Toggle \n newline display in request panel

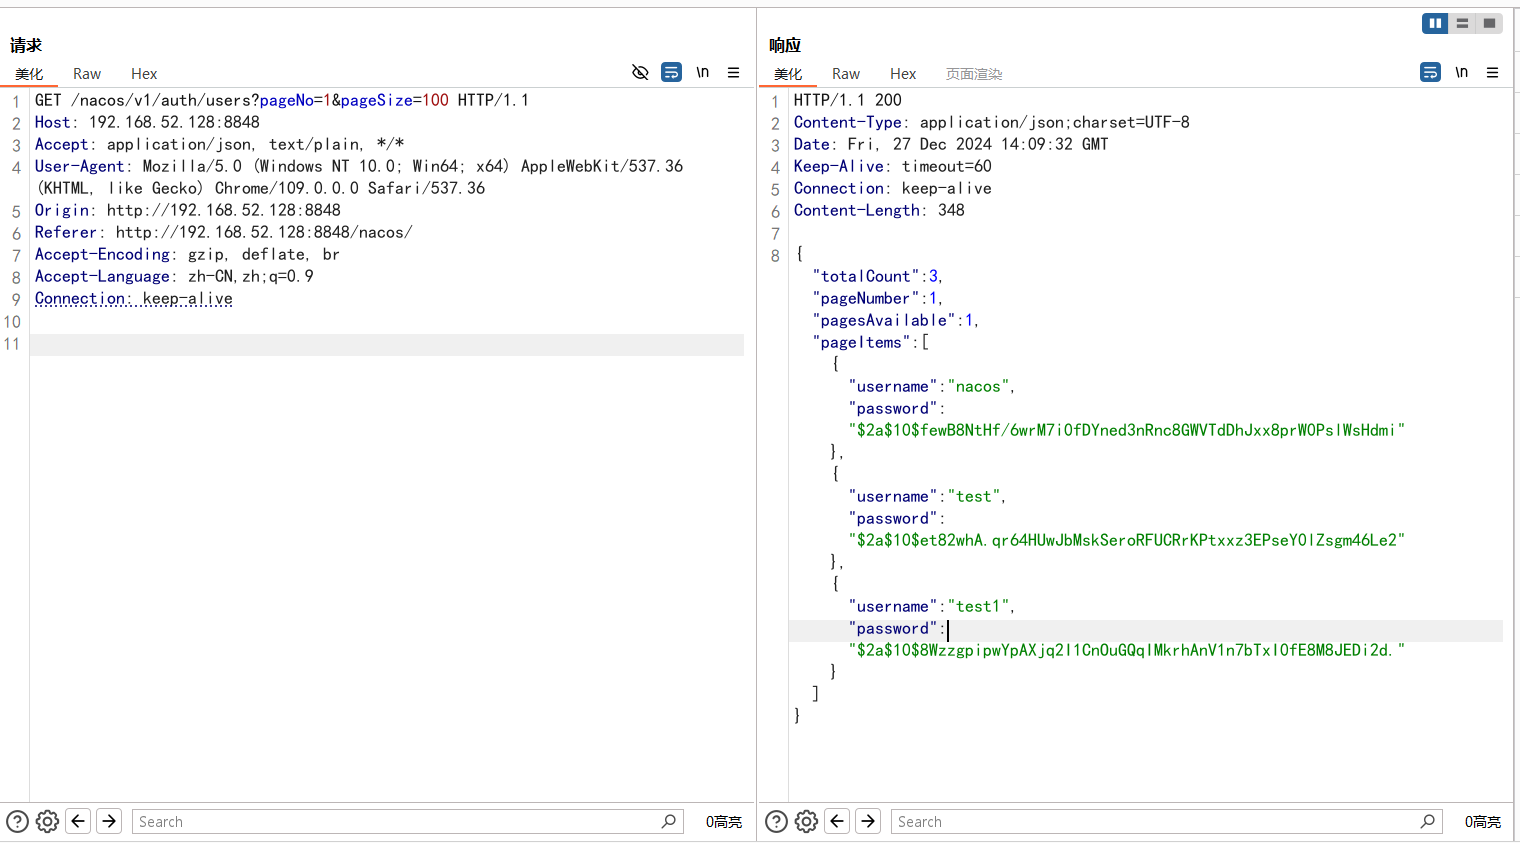[703, 72]
